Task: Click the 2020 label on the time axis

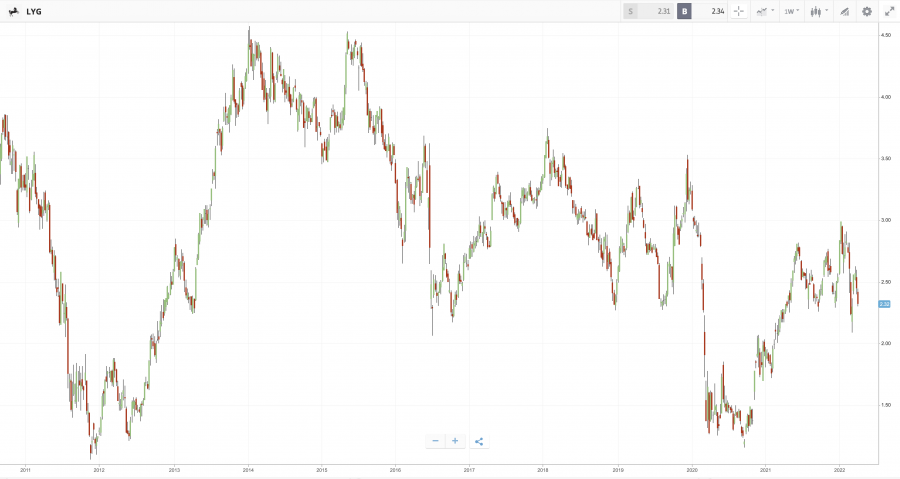Action: pyautogui.click(x=692, y=469)
